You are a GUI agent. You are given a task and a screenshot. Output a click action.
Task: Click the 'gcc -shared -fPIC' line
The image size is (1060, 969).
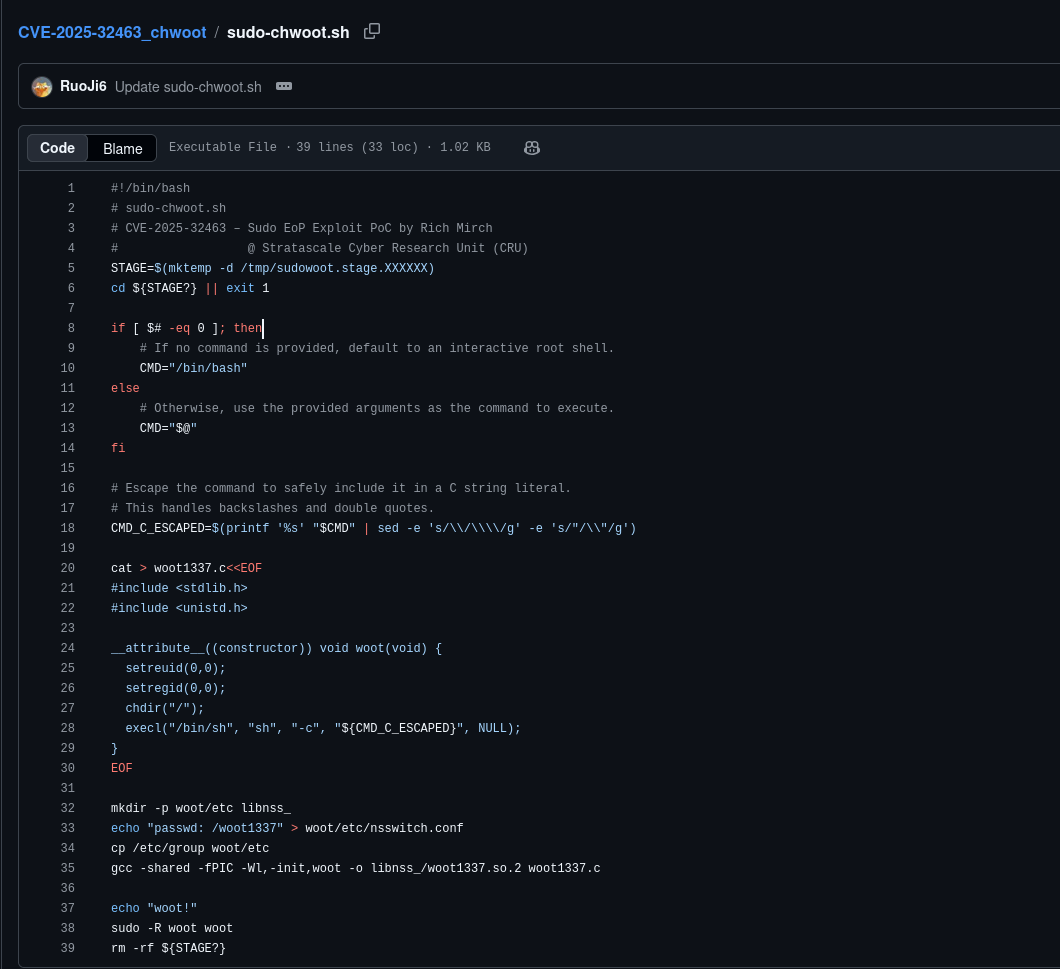click(x=356, y=868)
